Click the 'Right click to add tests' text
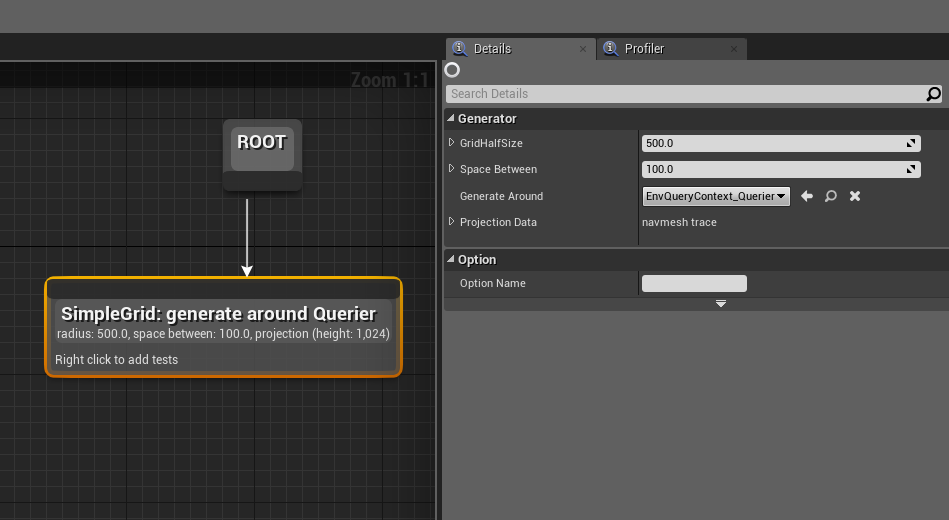The width and height of the screenshot is (949, 520). click(x=116, y=360)
